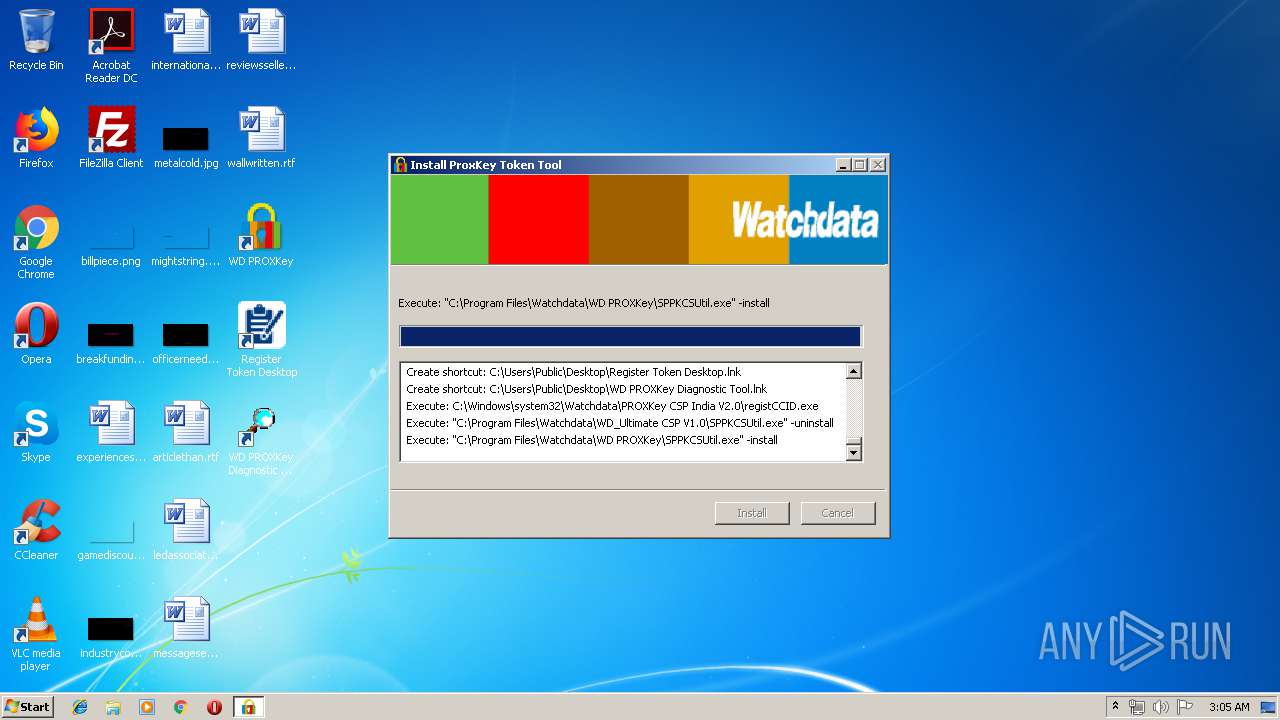Open Register Token Desktop shortcut

click(261, 340)
